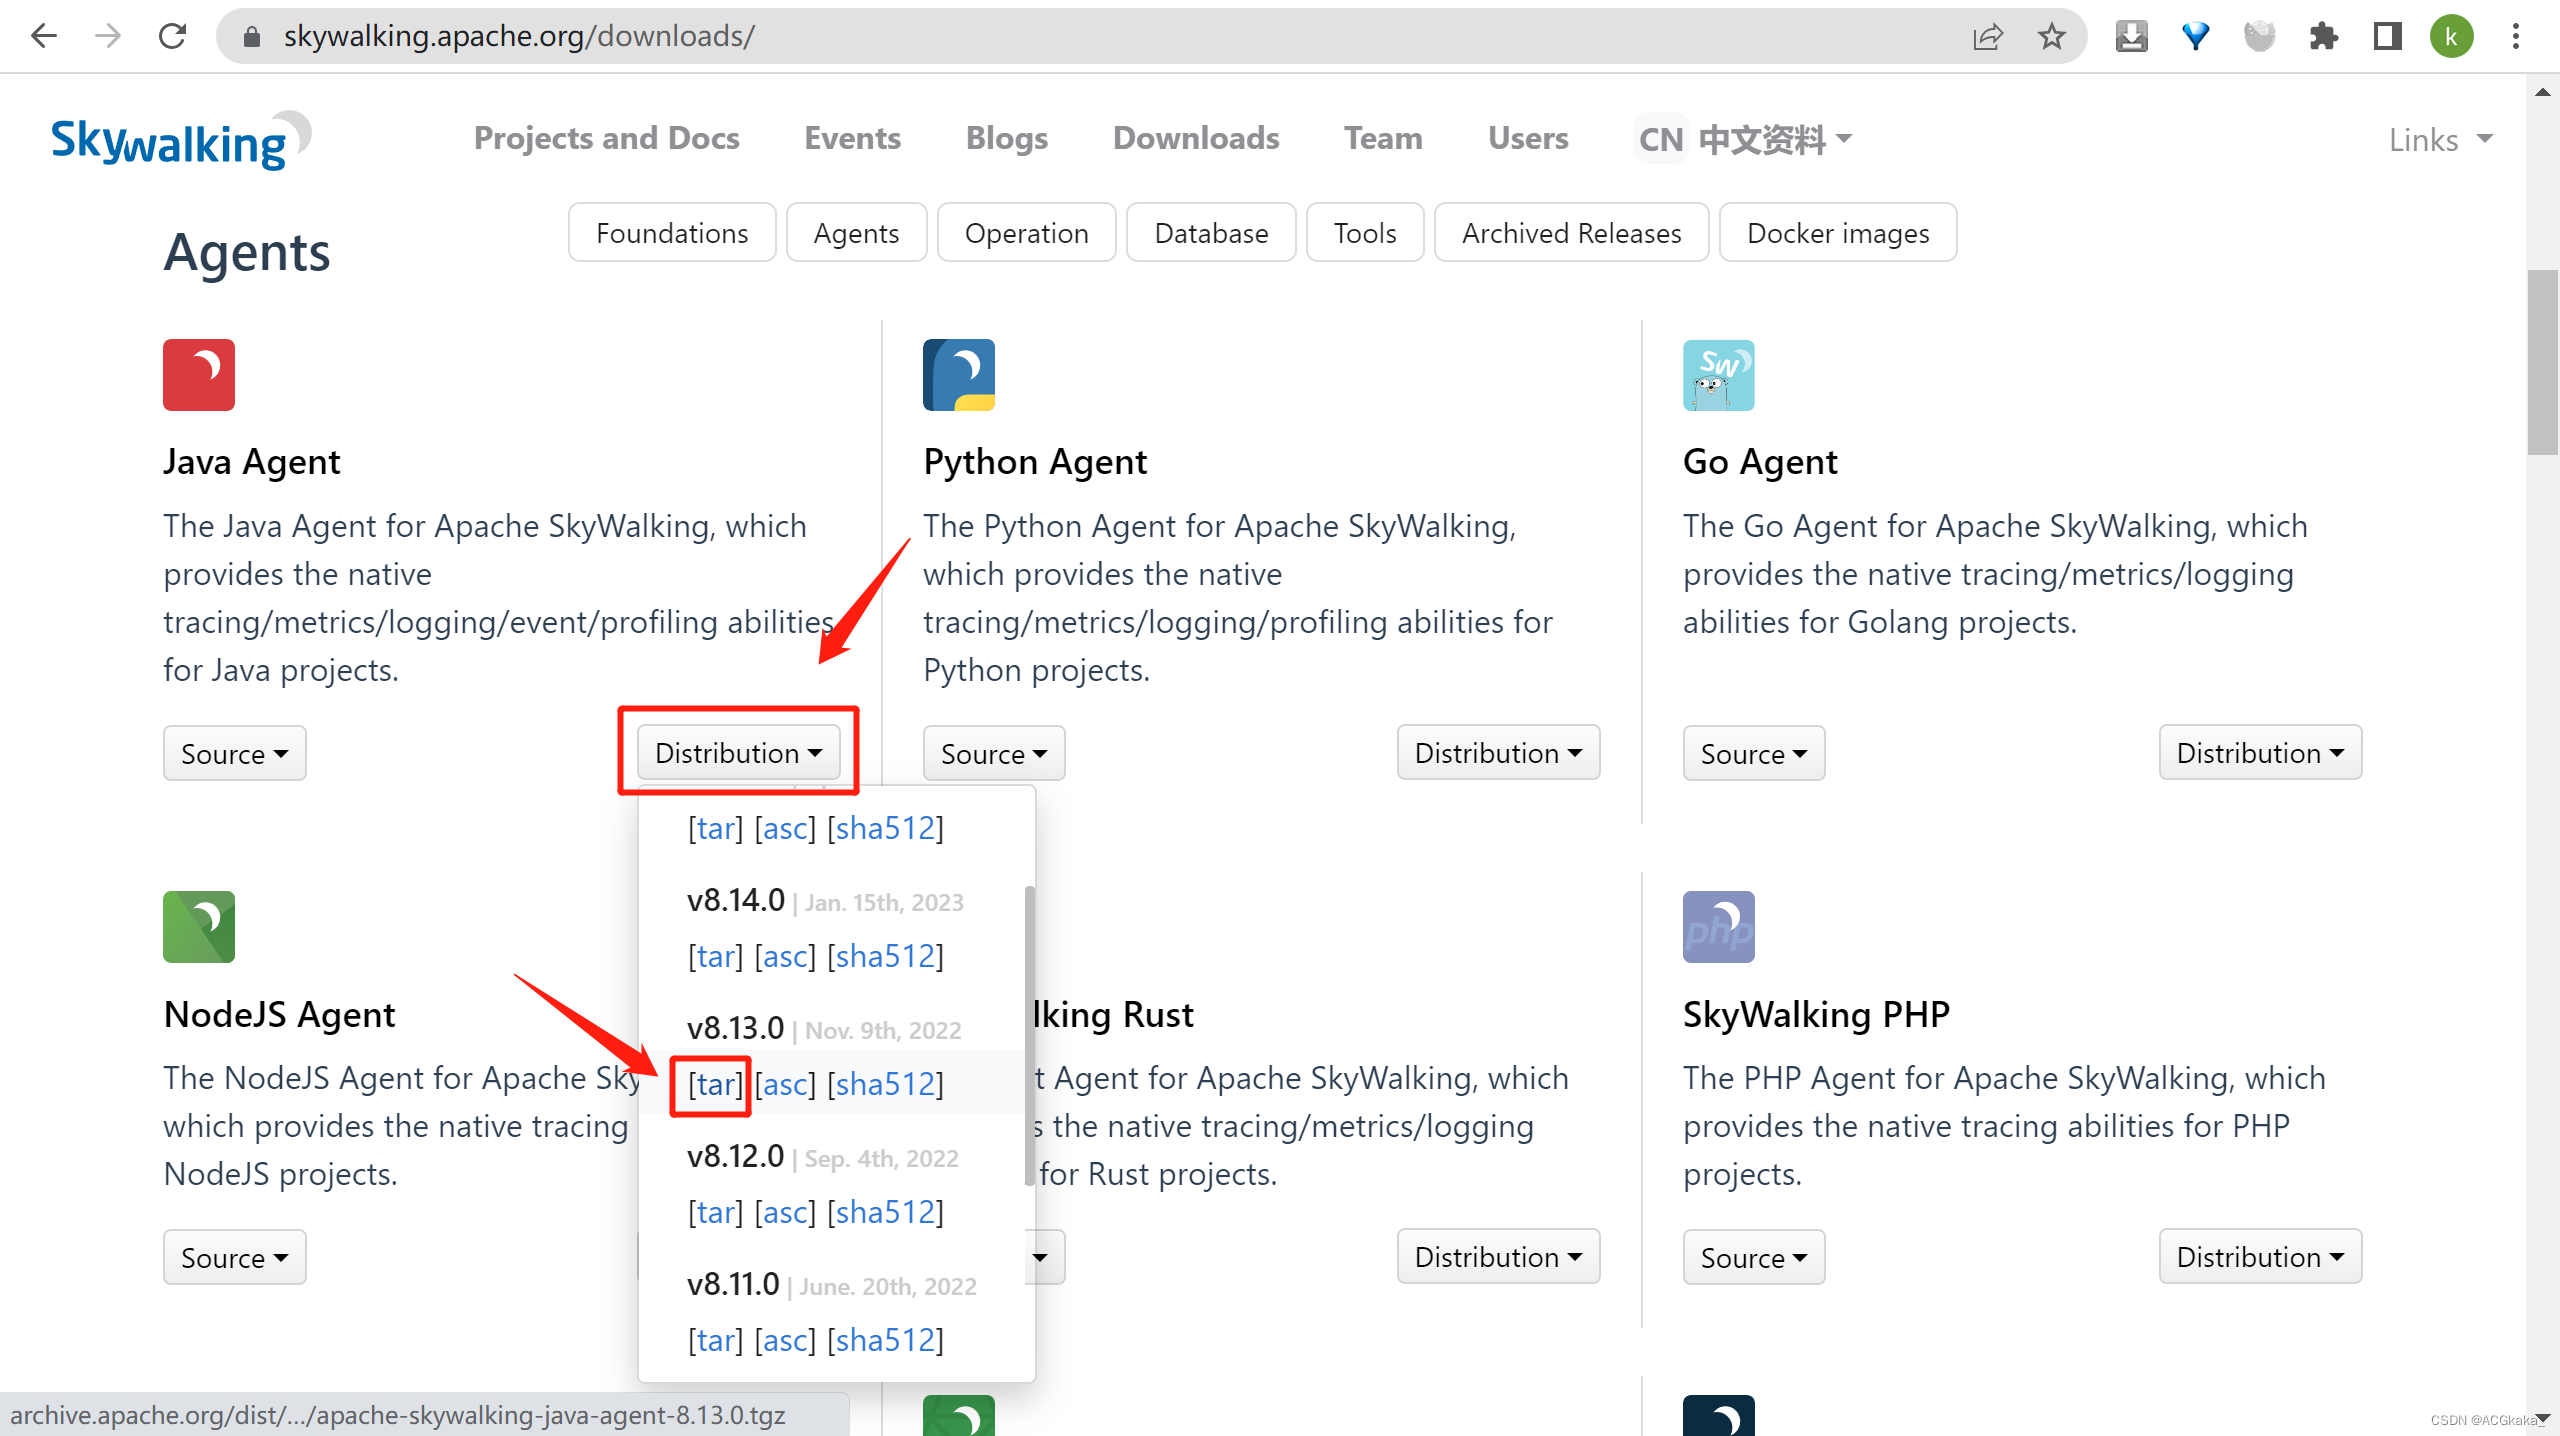Click the browser forward arrow
2560x1436 pixels.
[x=108, y=36]
